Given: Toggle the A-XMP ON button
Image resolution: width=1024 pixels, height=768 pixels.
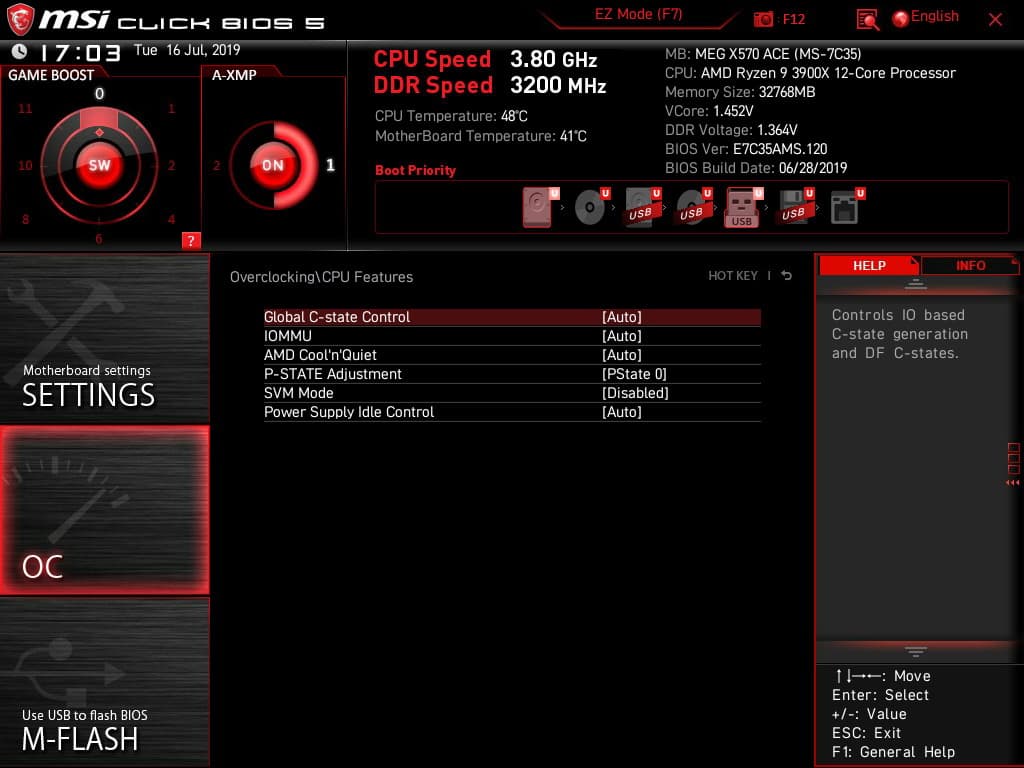Looking at the screenshot, I should (273, 165).
